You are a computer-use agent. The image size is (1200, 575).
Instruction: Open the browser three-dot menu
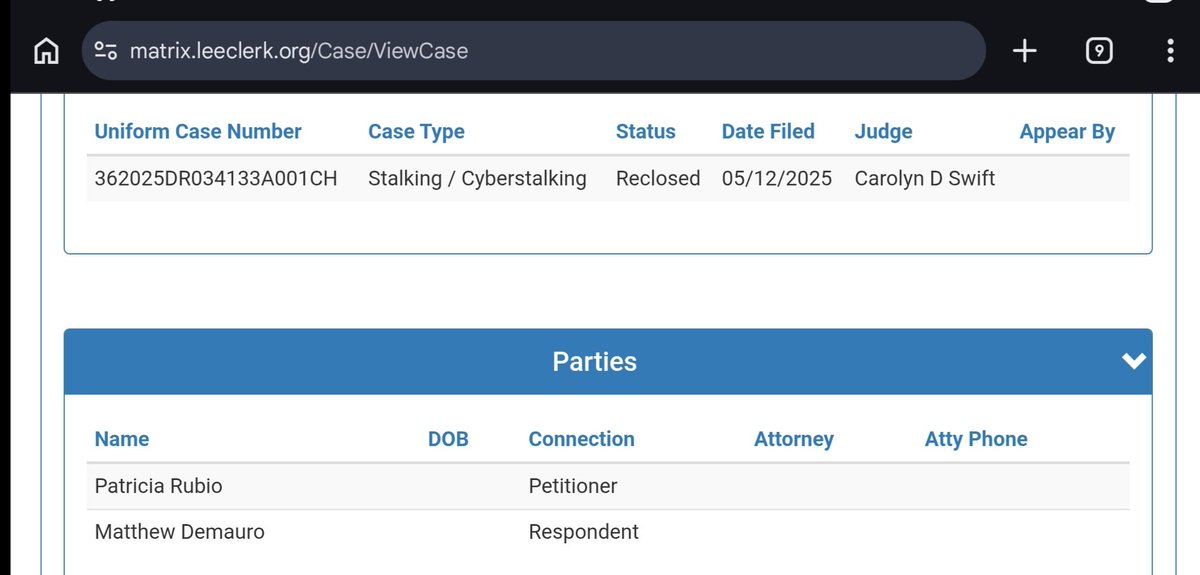[x=1170, y=51]
